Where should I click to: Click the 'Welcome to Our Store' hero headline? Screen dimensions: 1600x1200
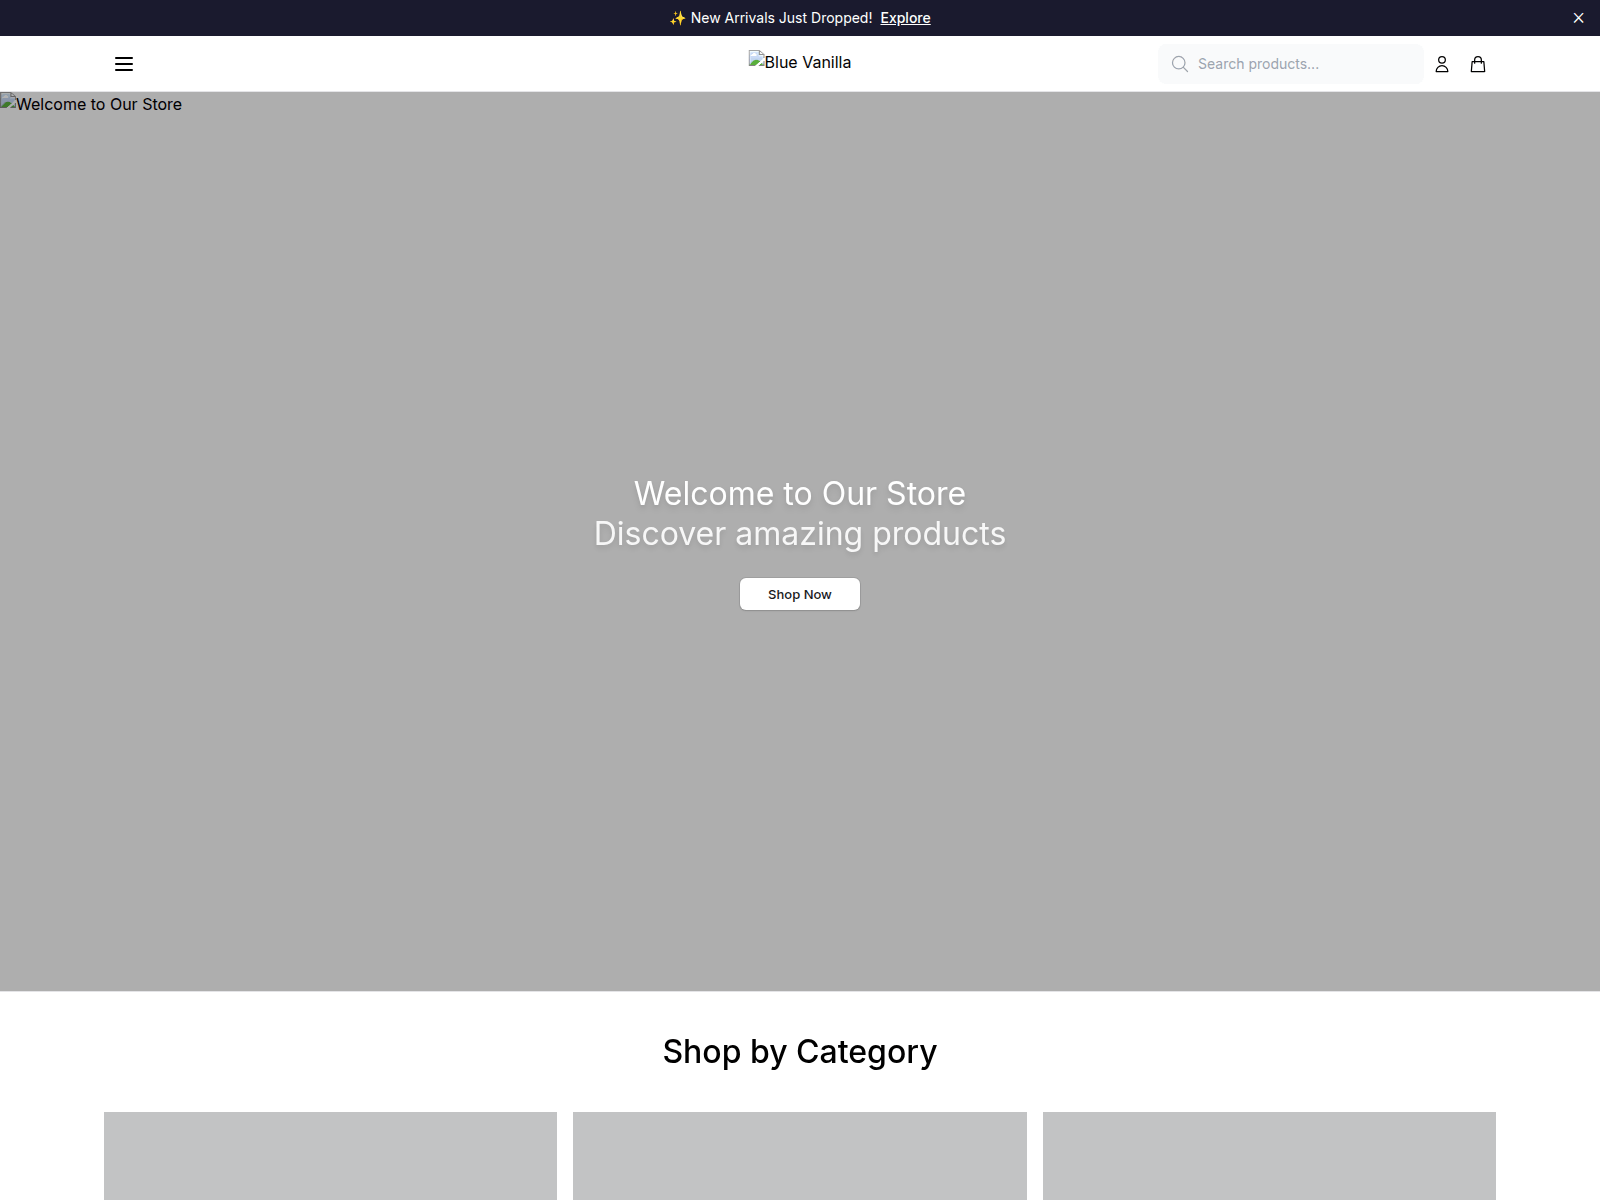(800, 494)
